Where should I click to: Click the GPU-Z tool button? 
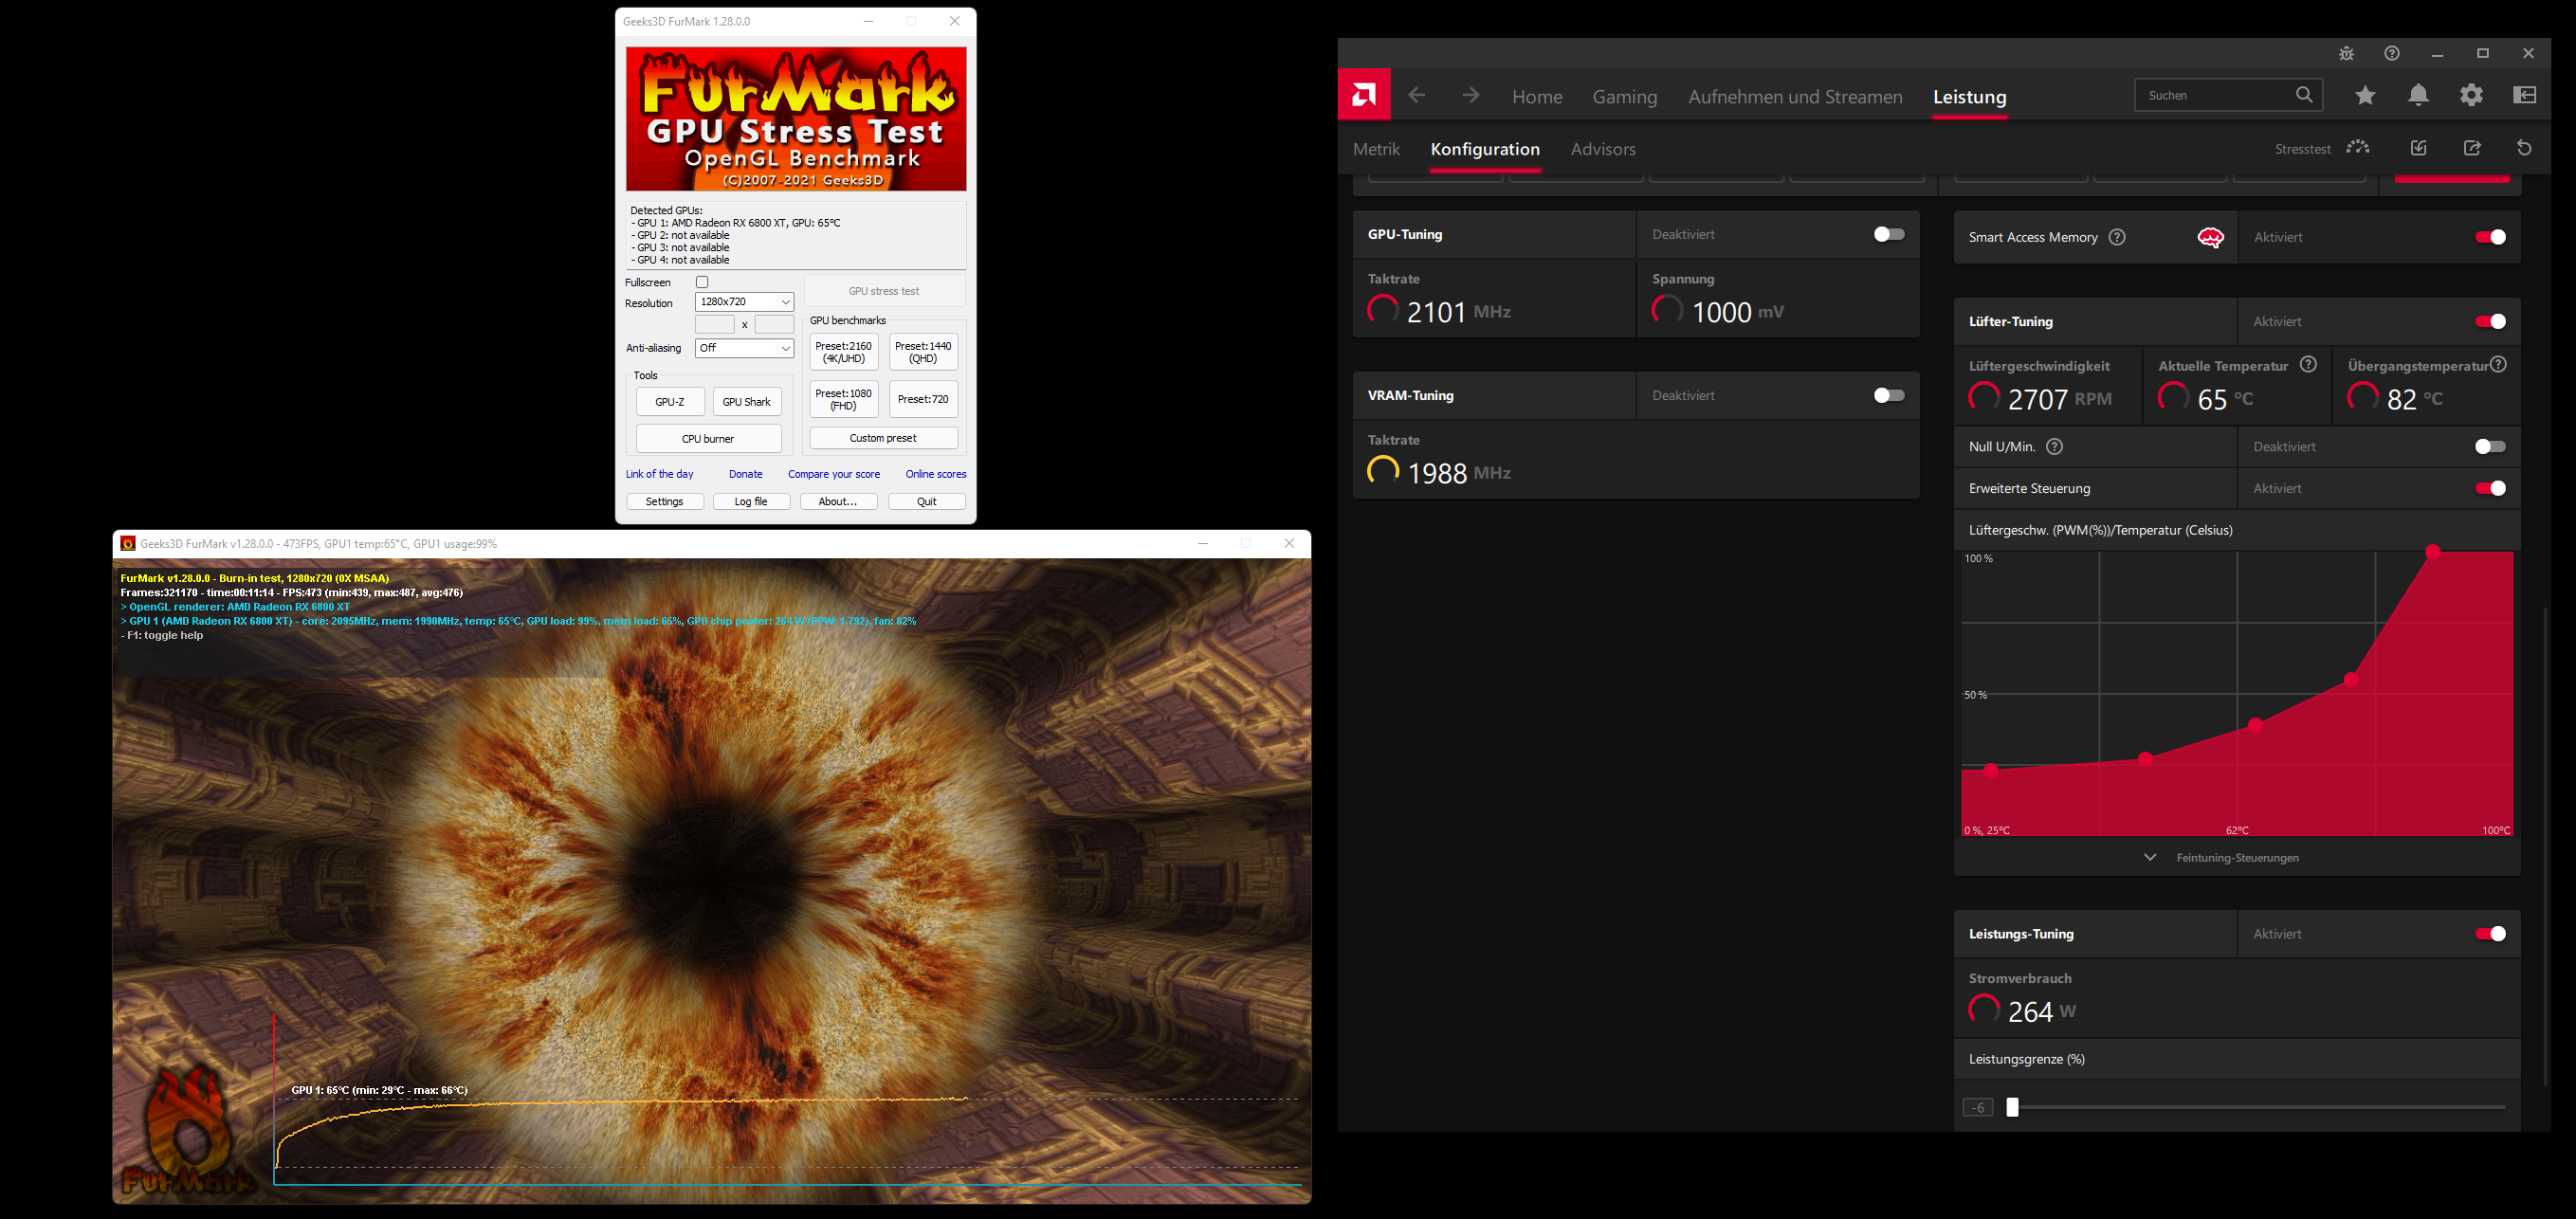pyautogui.click(x=670, y=402)
